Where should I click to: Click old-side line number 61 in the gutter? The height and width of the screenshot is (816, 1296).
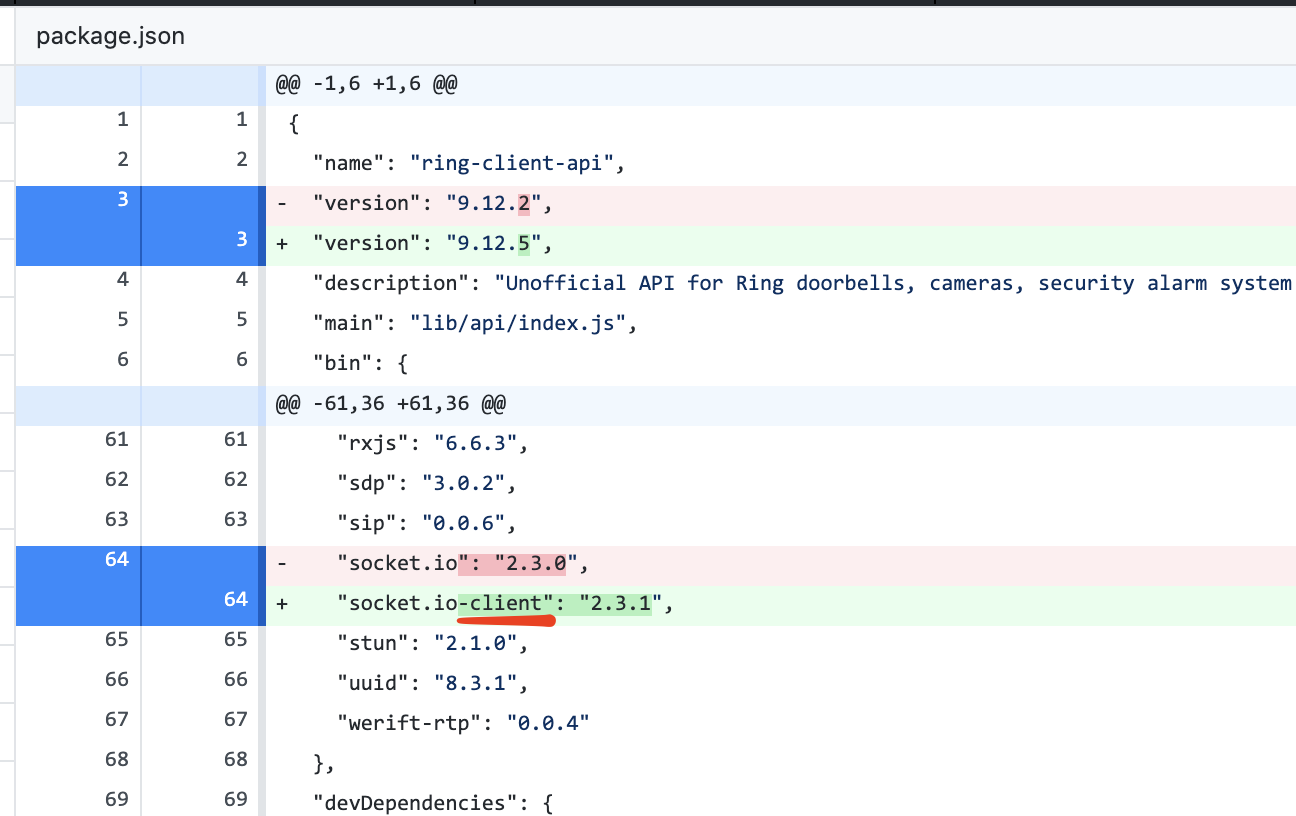point(117,439)
